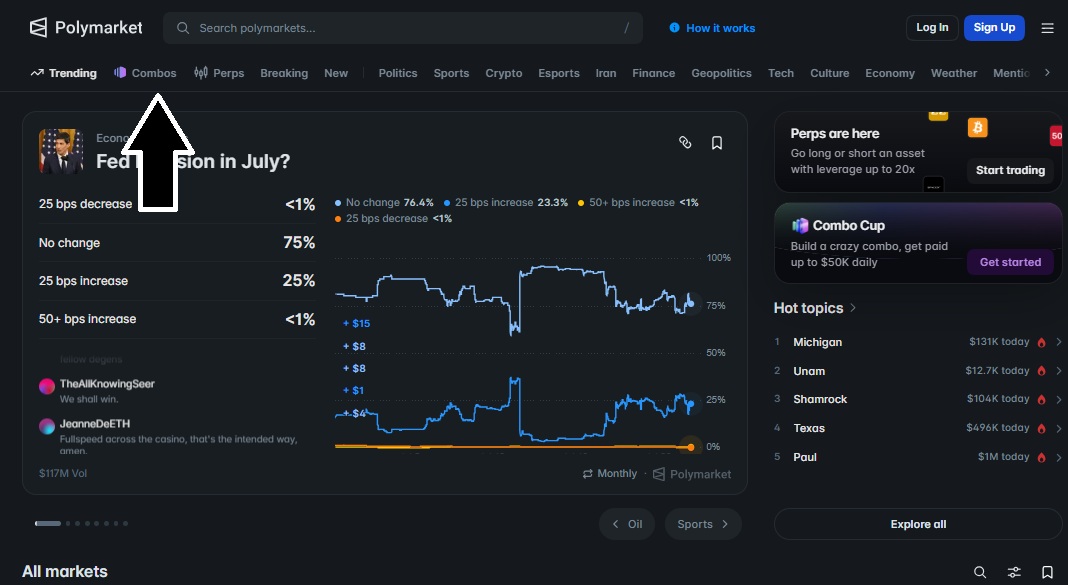
Task: Click the Combo Cup icon
Action: [800, 225]
